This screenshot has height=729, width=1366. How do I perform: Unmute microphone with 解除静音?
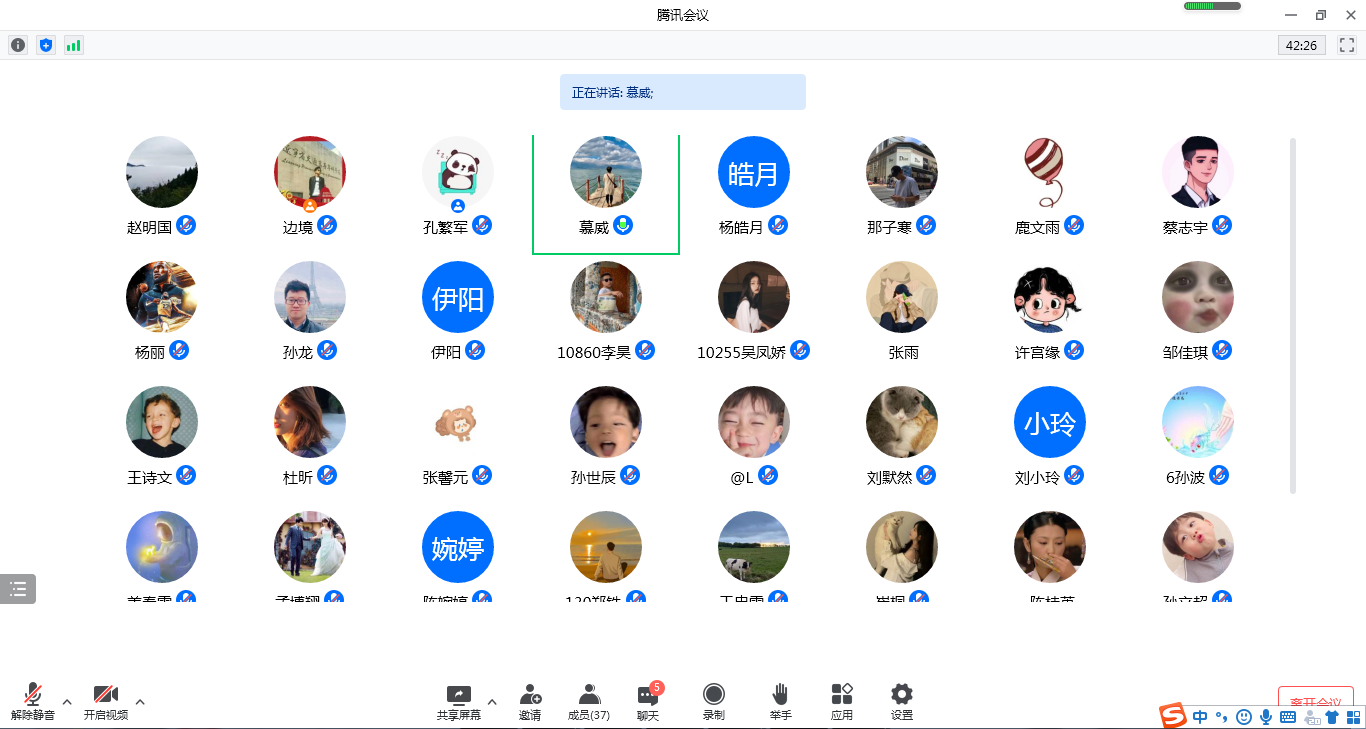pyautogui.click(x=33, y=701)
